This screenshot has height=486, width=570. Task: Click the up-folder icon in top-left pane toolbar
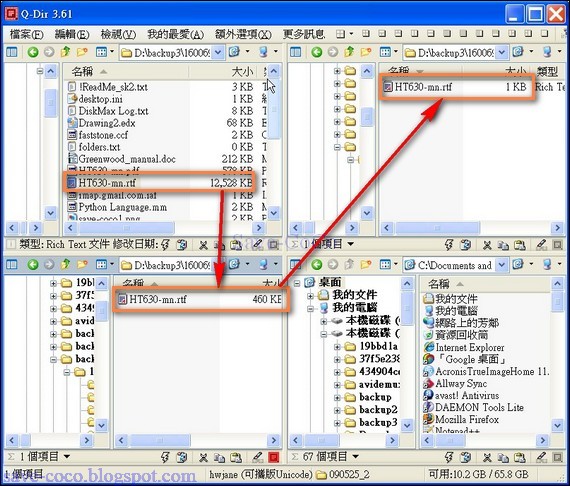point(65,52)
